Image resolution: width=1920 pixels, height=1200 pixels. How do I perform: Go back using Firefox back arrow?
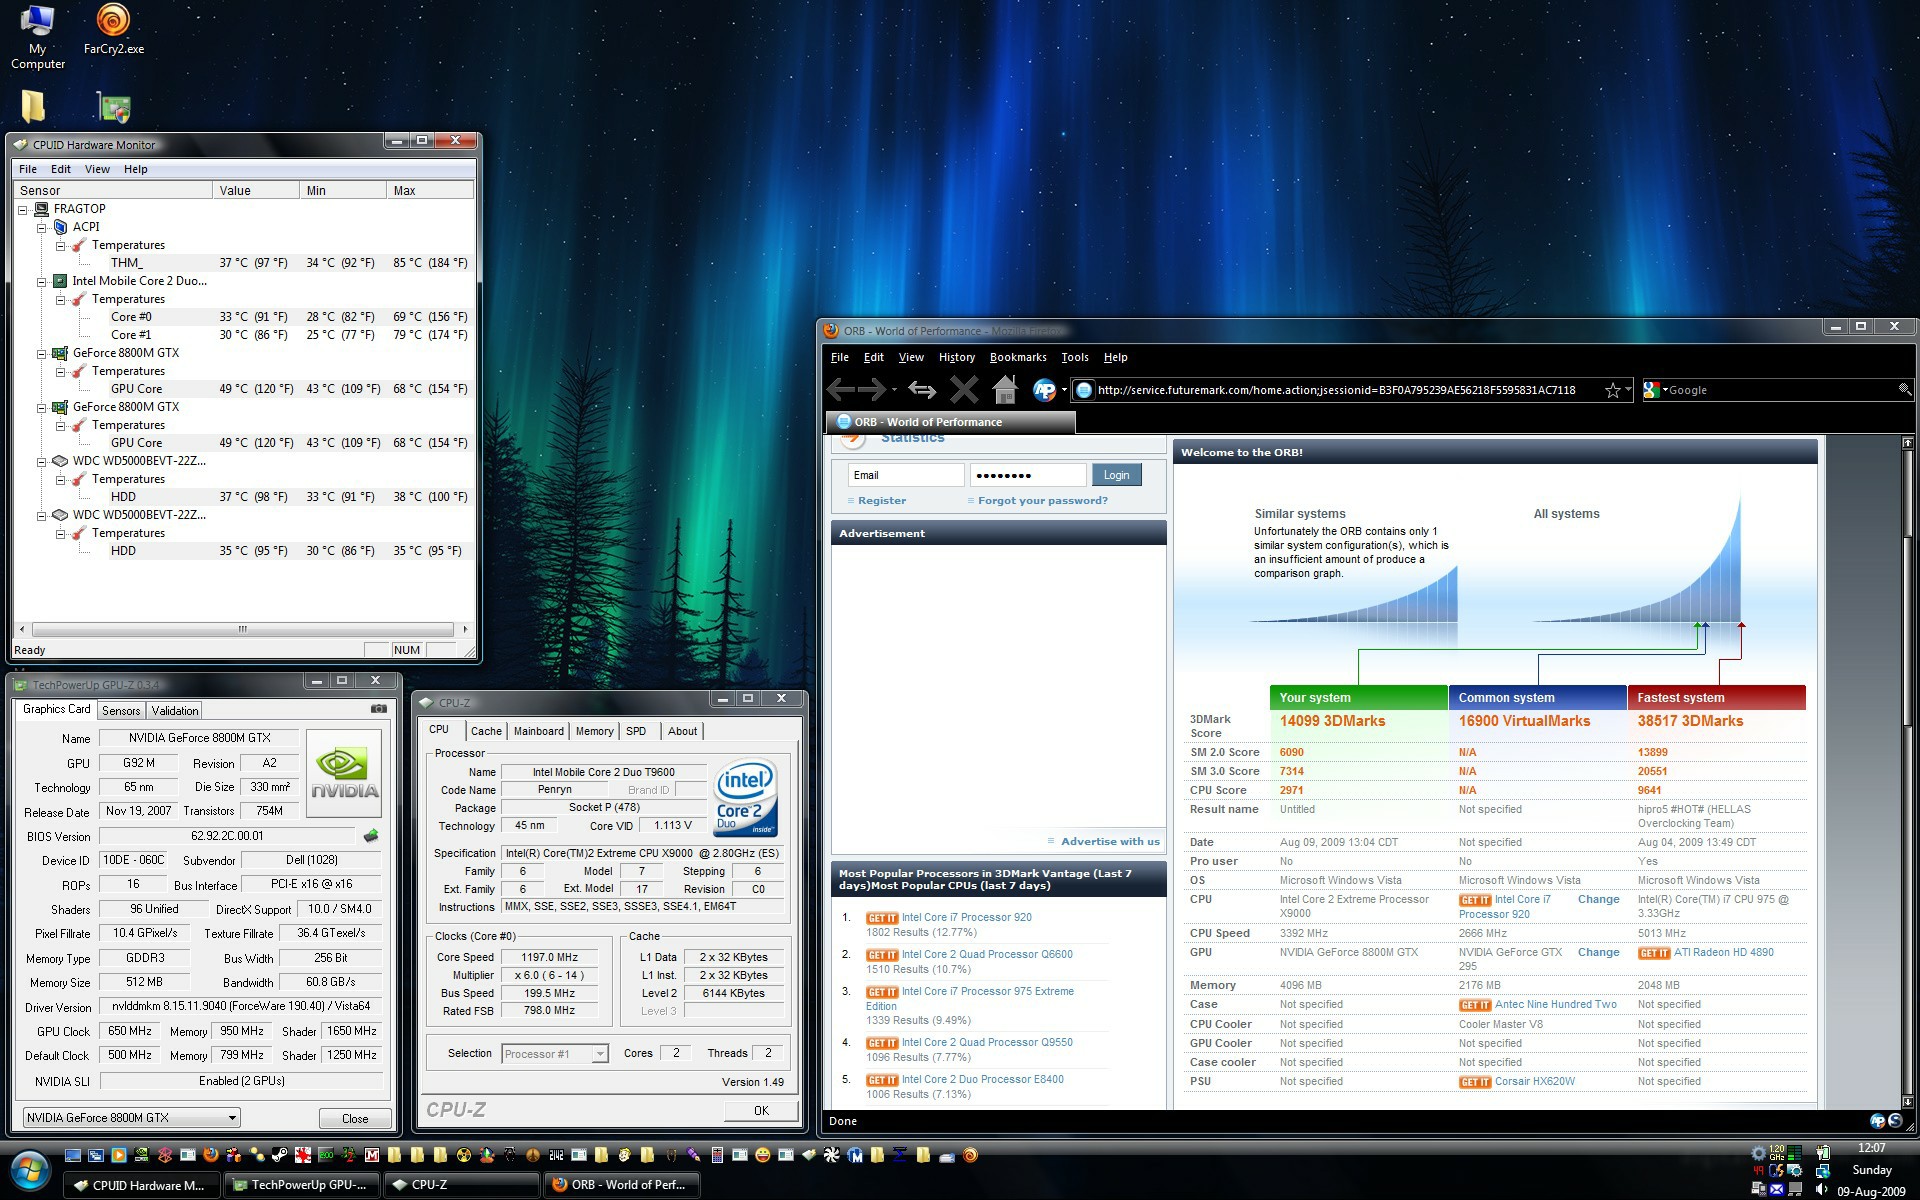tap(841, 390)
